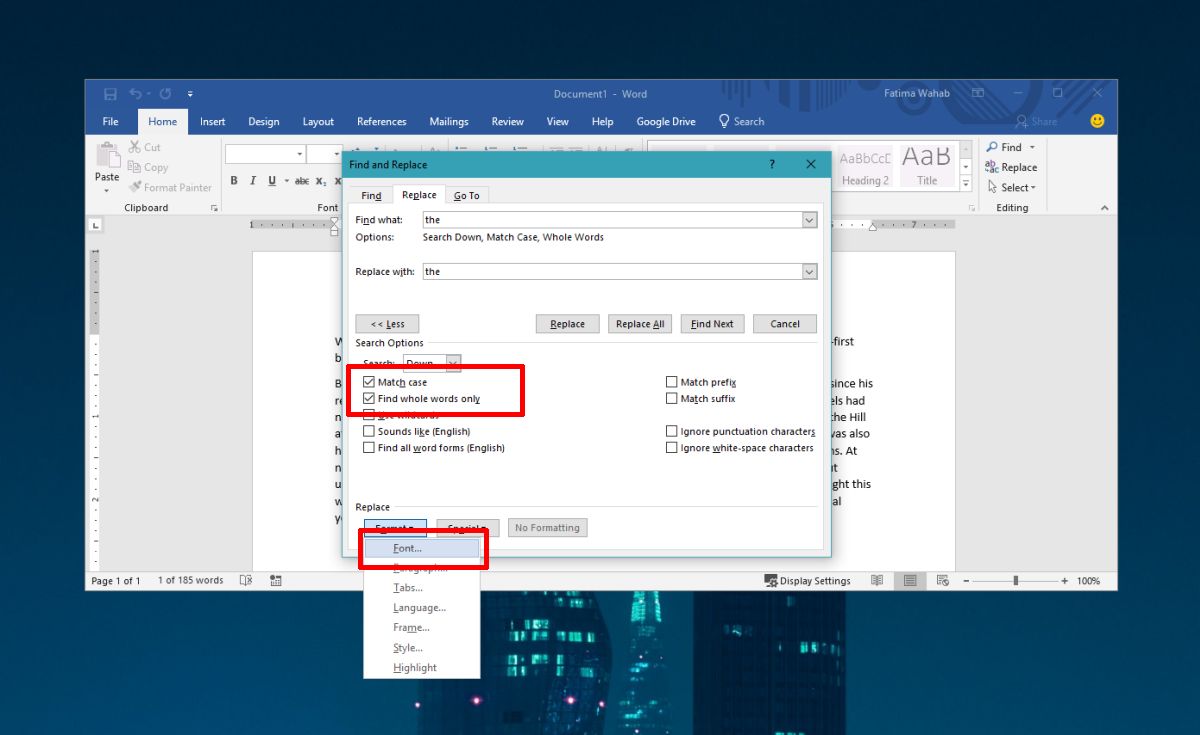Switch to the Go To tab

(466, 196)
